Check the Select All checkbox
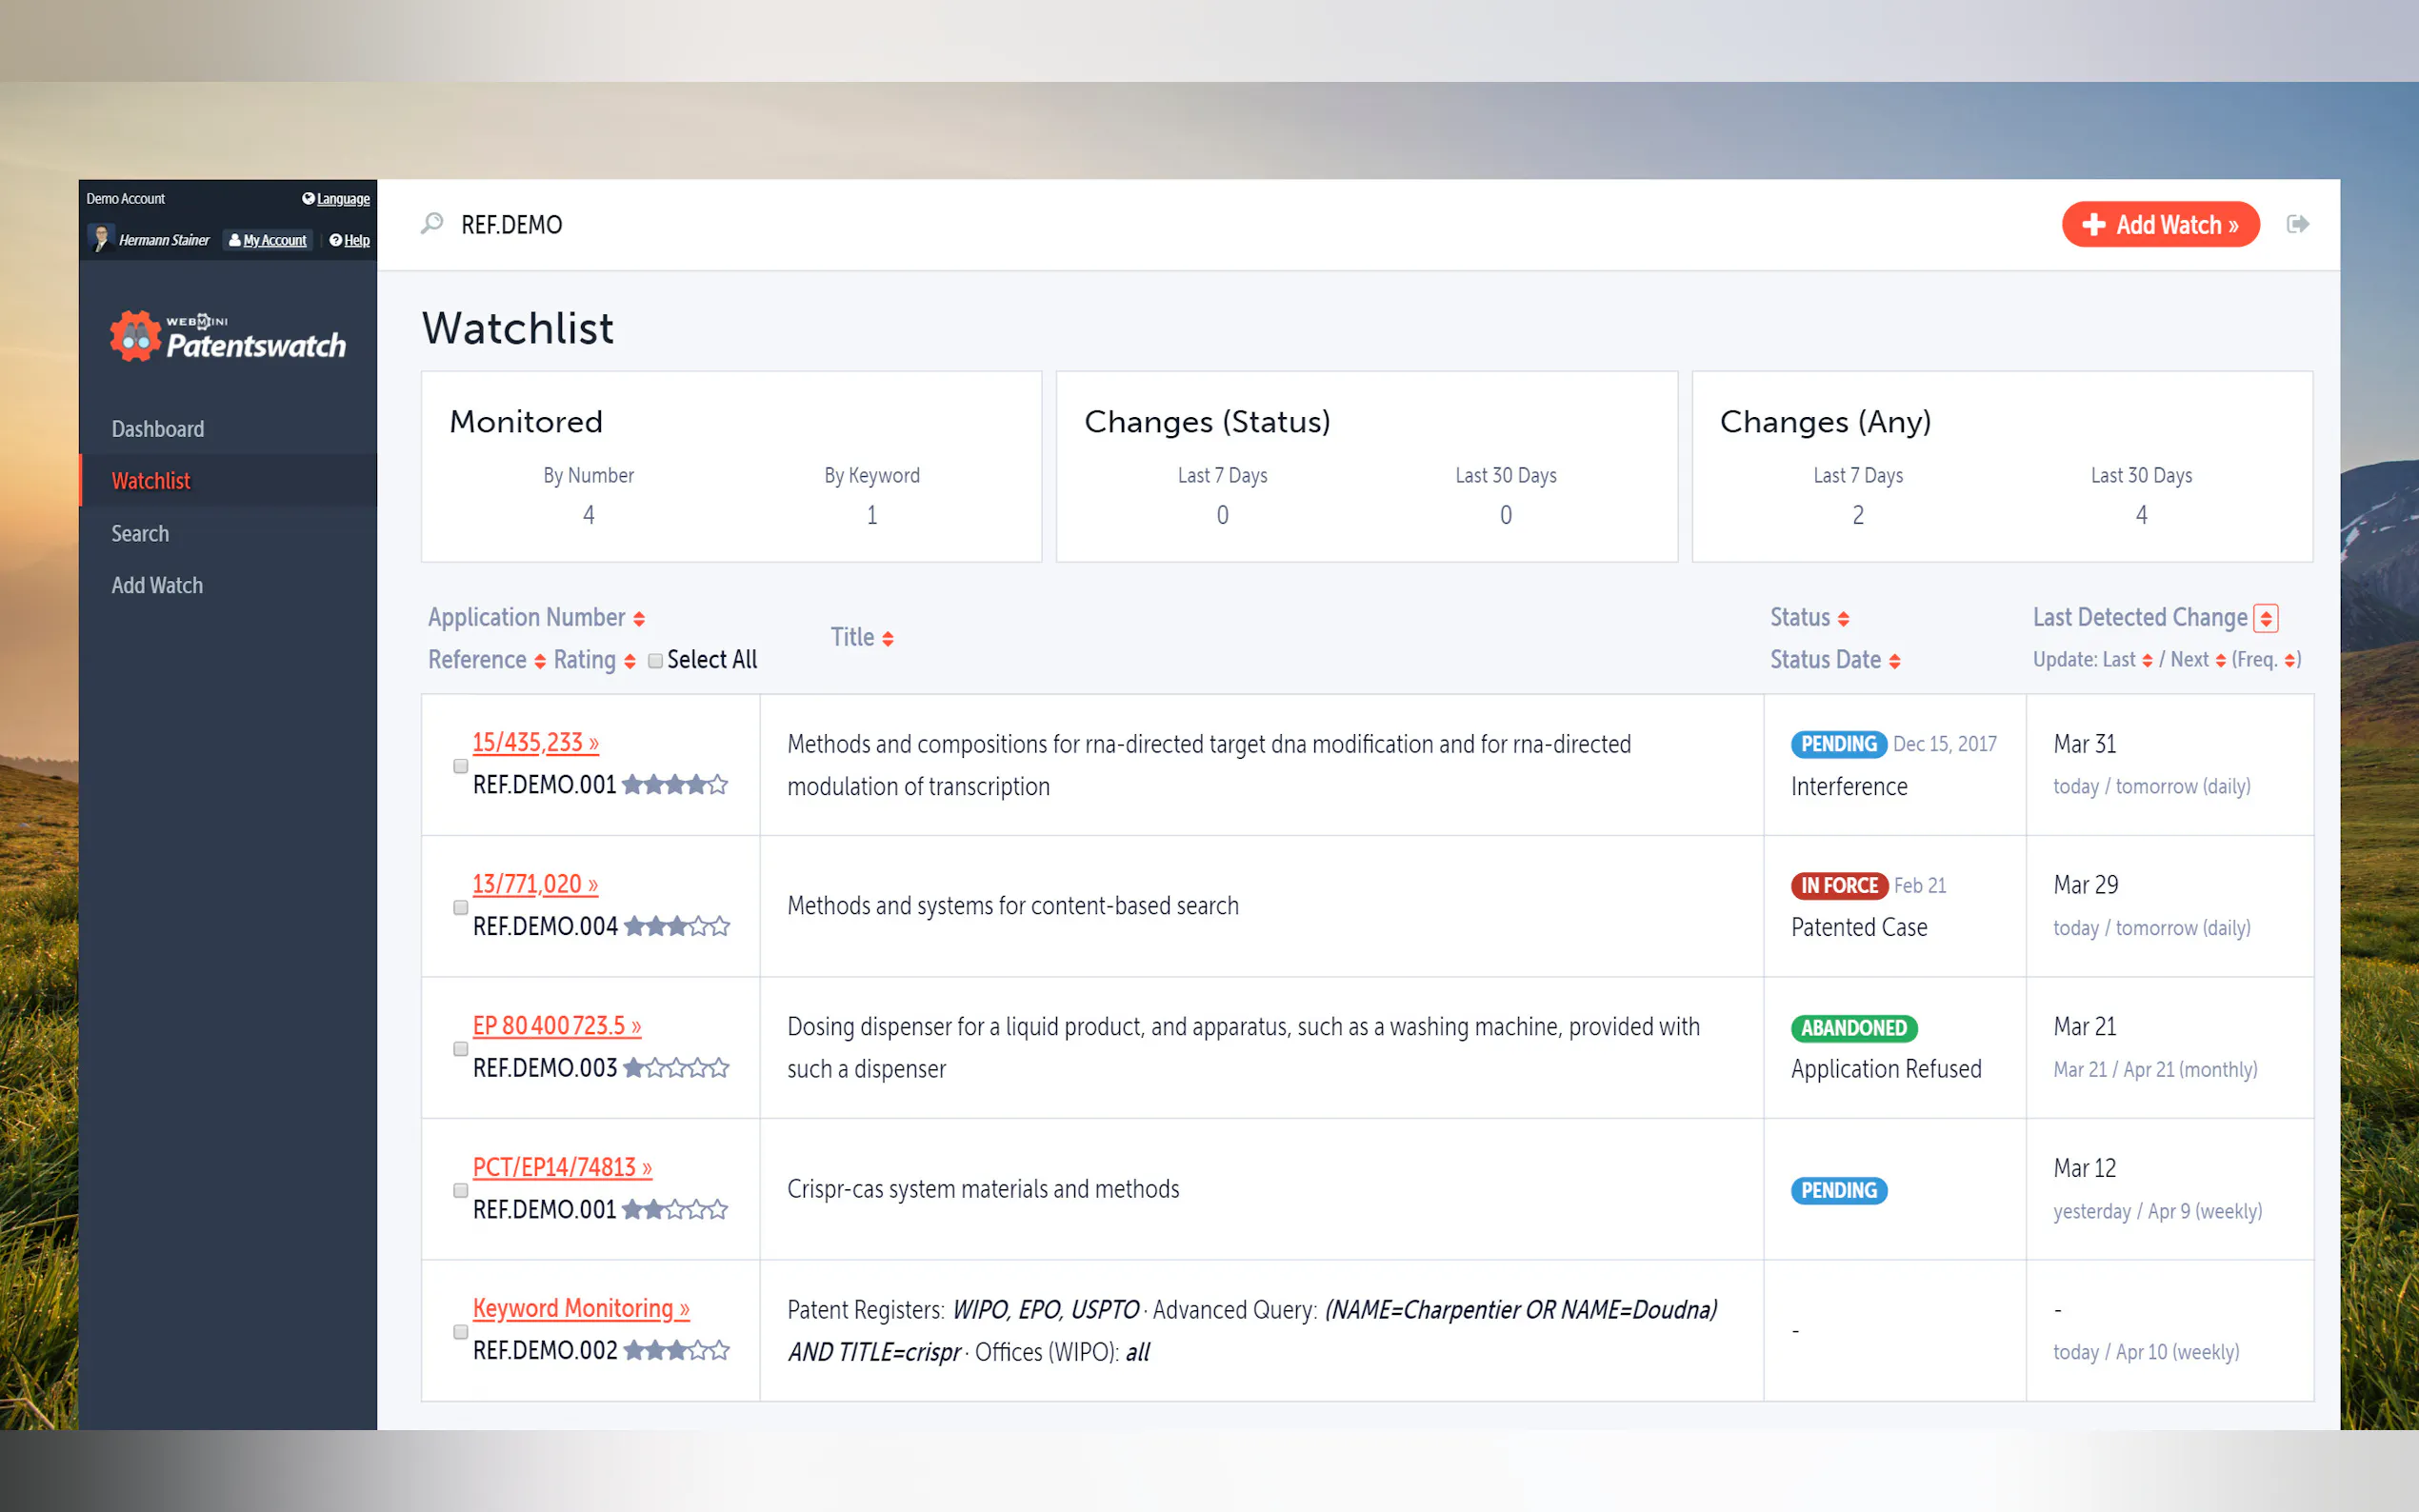 coord(655,661)
